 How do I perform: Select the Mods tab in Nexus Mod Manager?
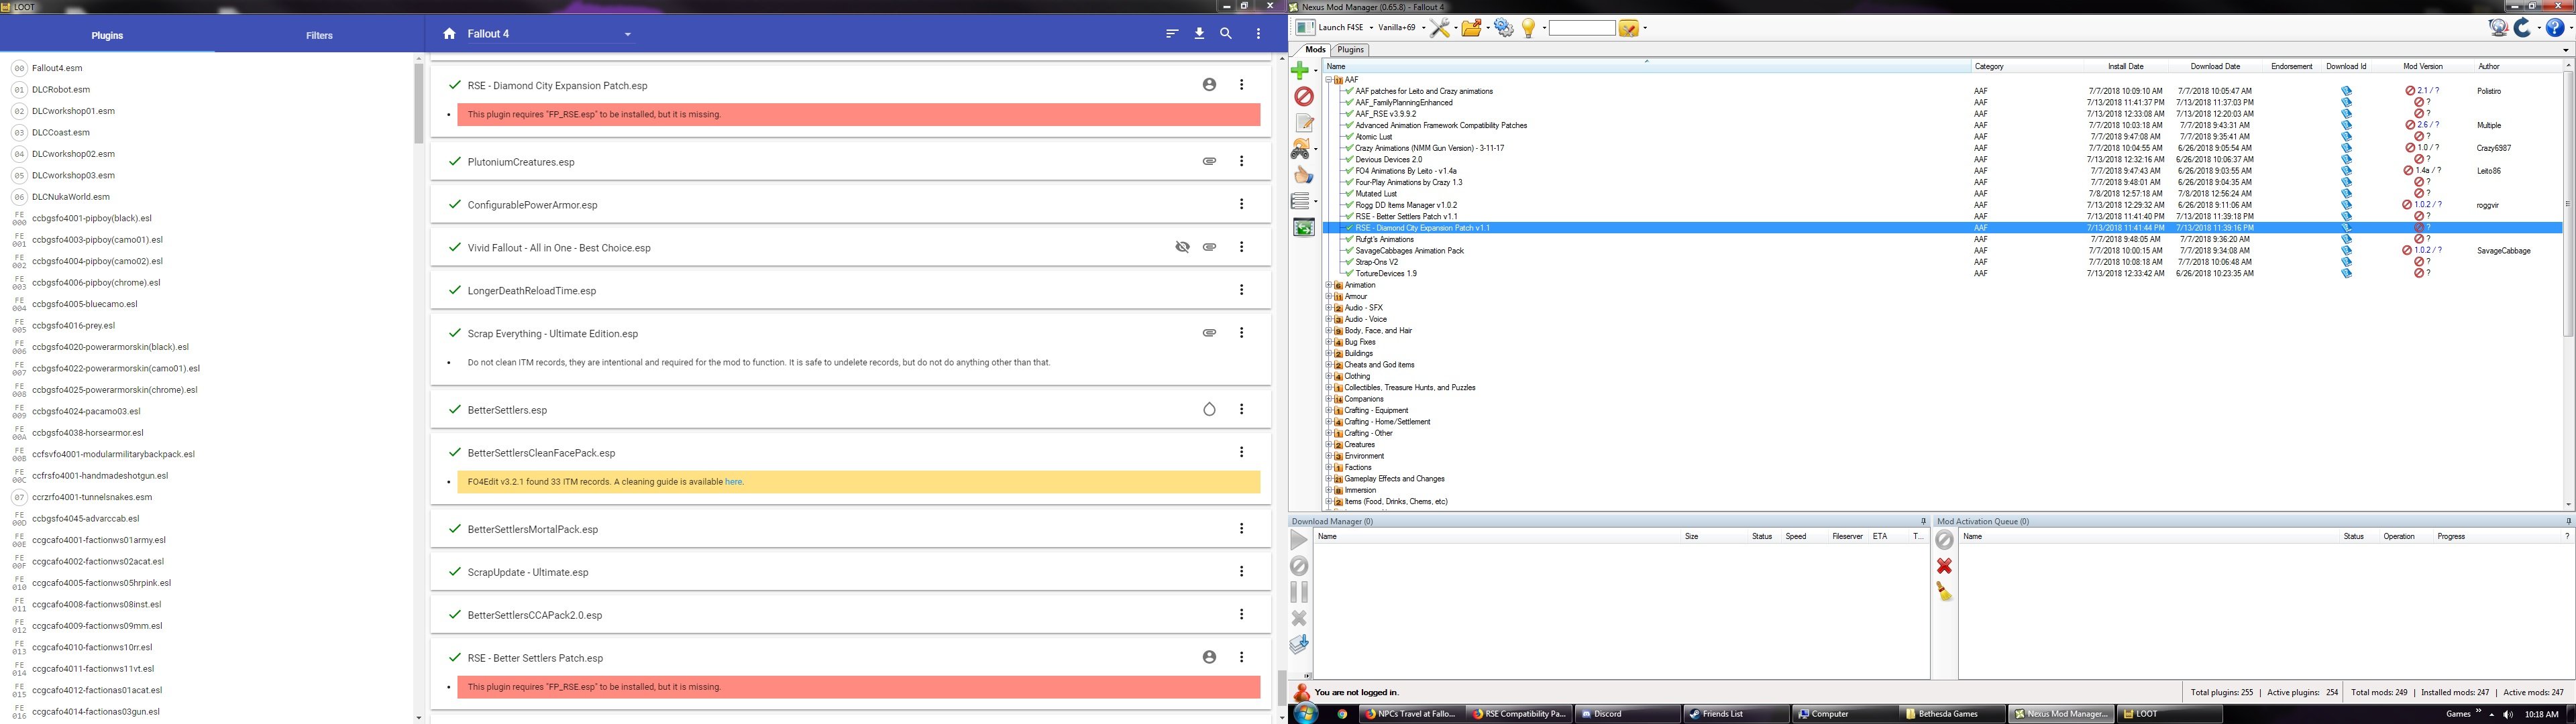pyautogui.click(x=1315, y=50)
